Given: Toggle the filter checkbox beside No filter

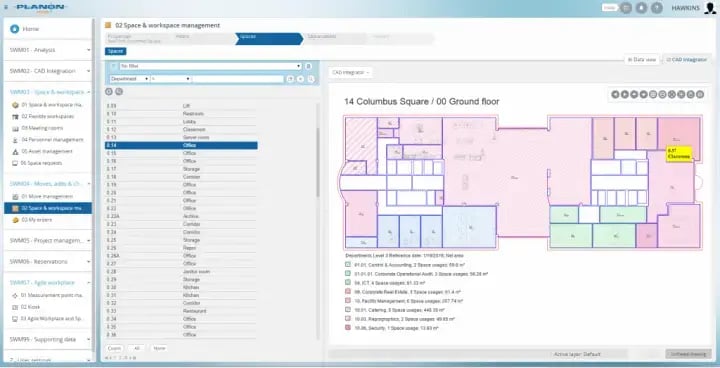Looking at the screenshot, I should (114, 66).
